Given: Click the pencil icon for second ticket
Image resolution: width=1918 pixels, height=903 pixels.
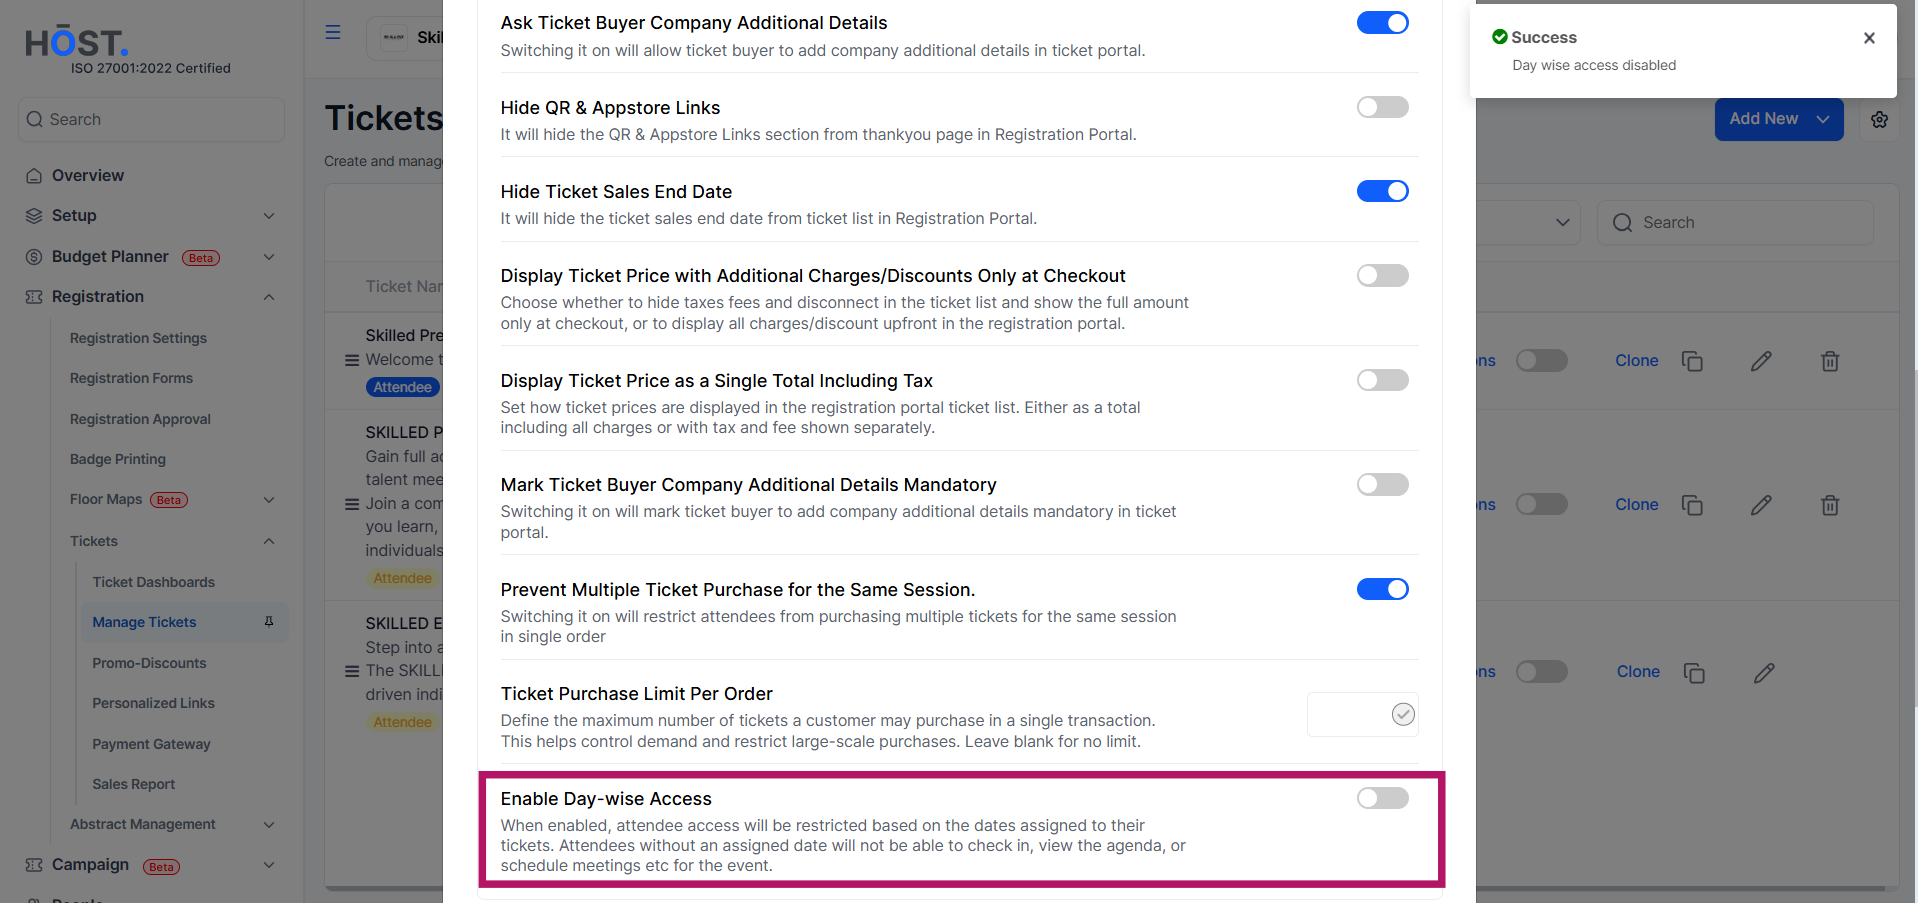Looking at the screenshot, I should point(1761,505).
